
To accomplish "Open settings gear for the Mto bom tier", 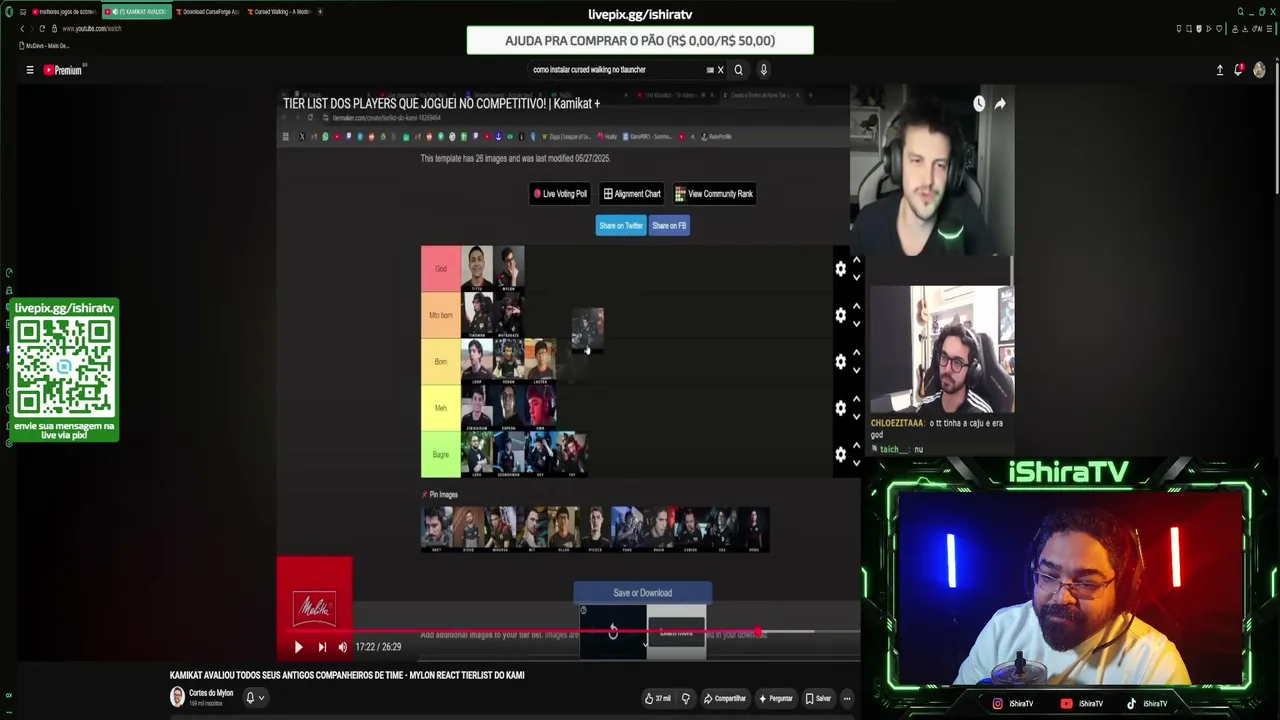I will (840, 315).
